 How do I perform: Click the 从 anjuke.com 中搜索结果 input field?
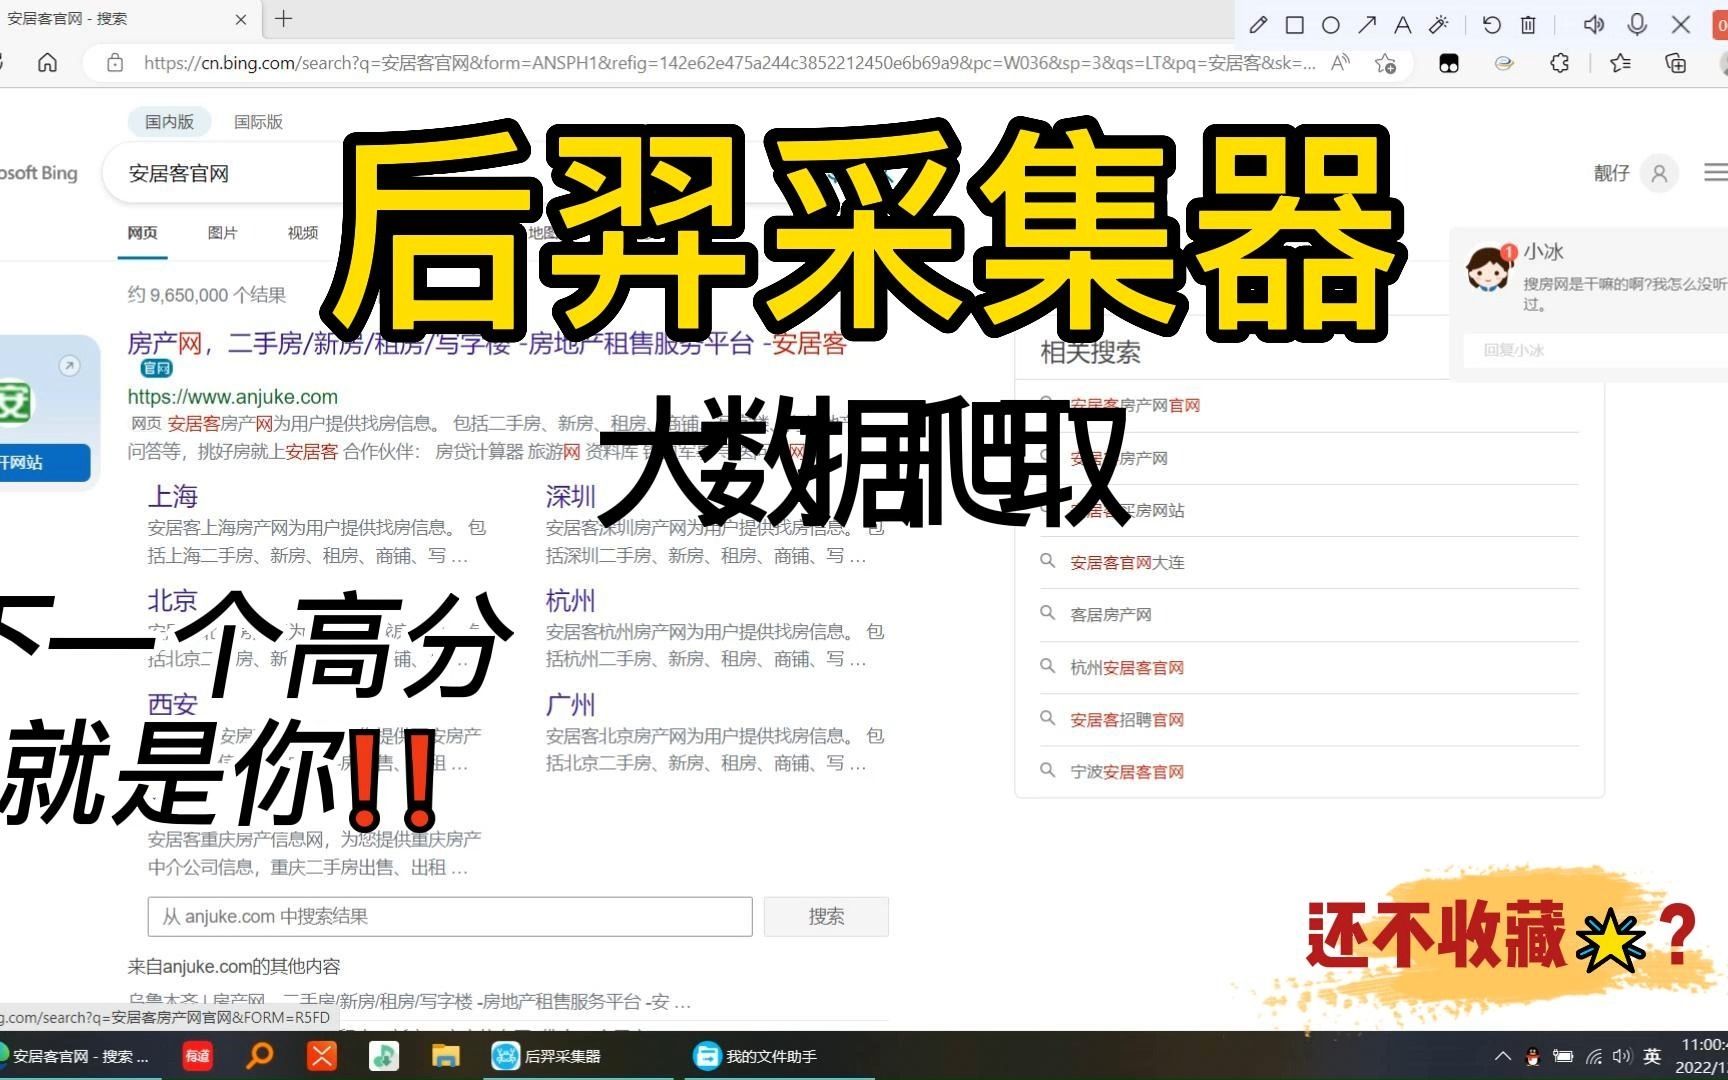[x=450, y=916]
